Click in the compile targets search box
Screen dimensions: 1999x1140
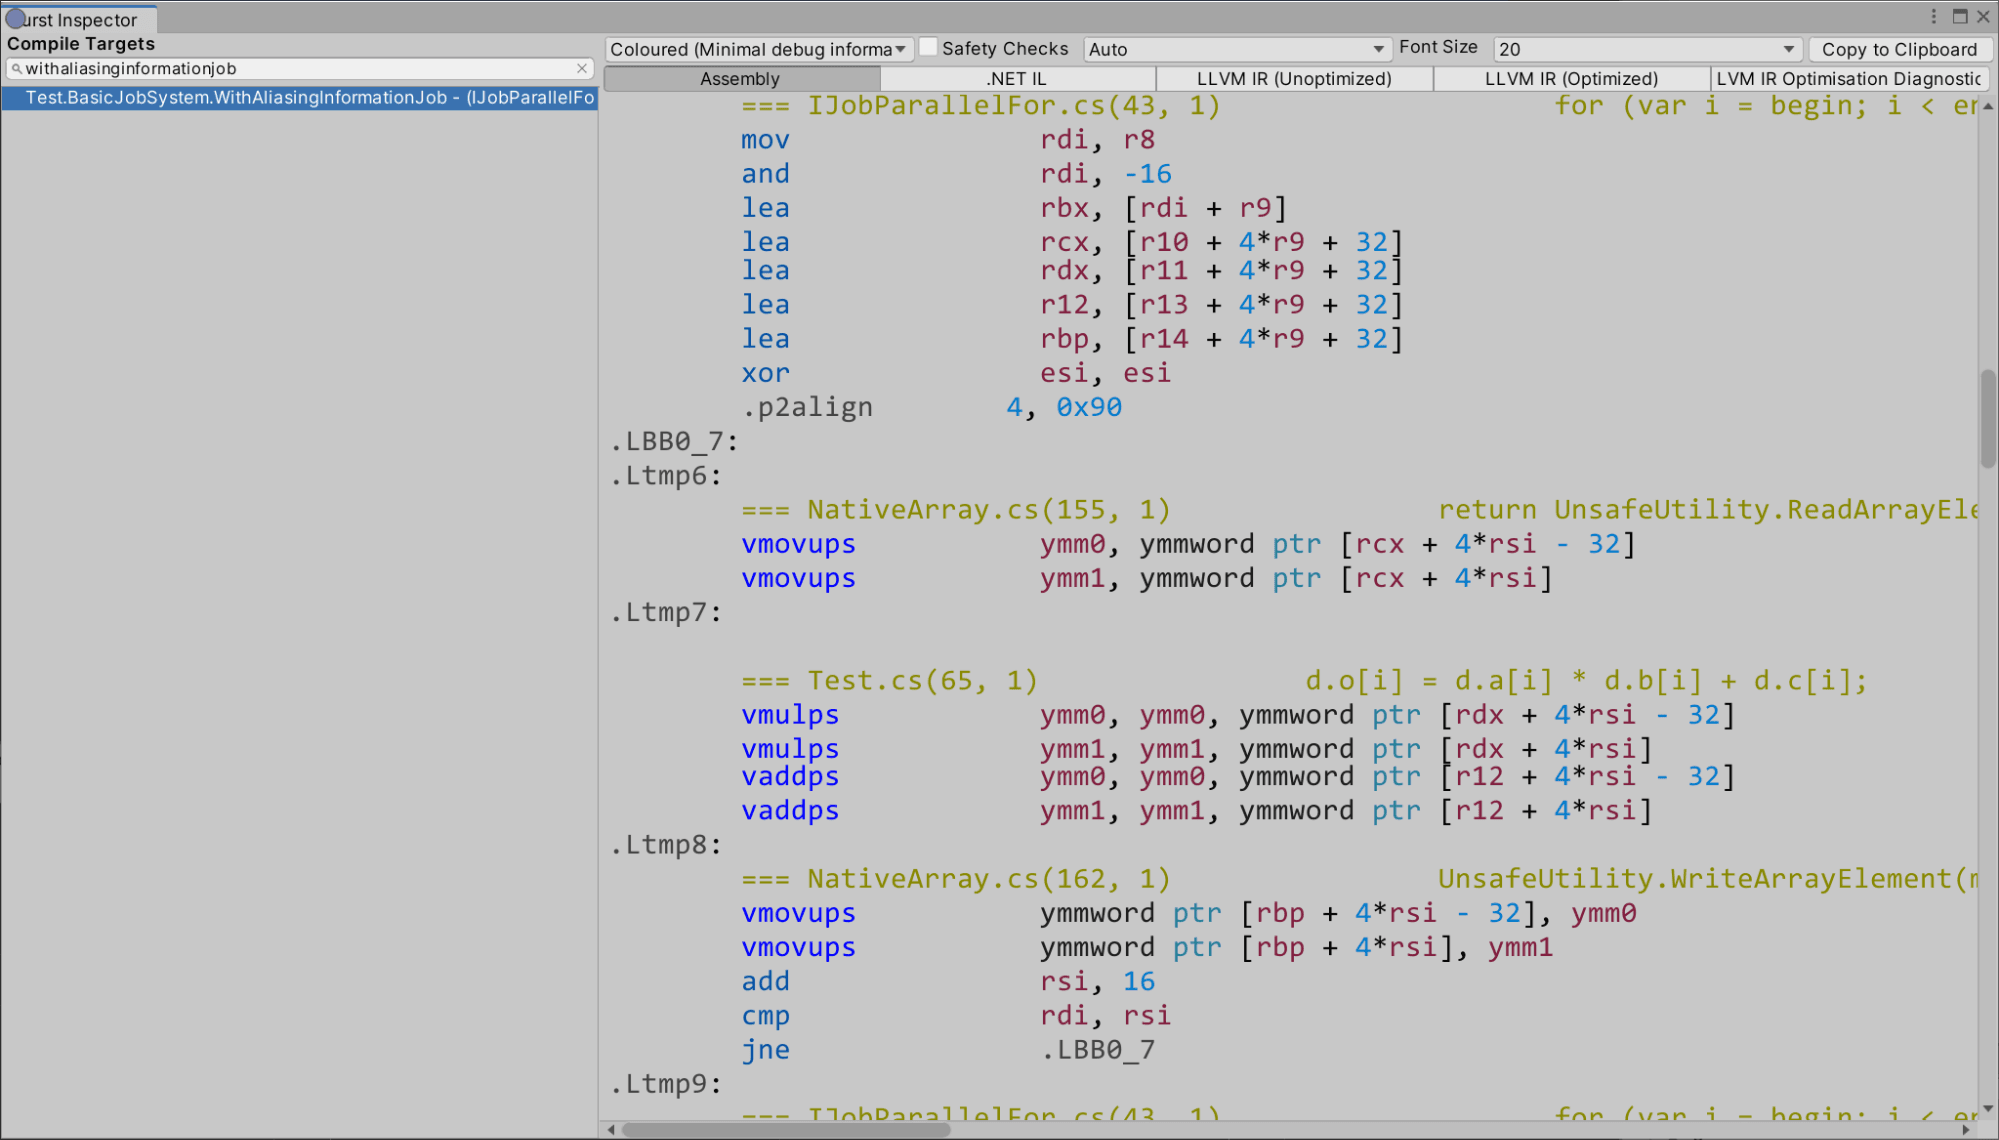299,68
